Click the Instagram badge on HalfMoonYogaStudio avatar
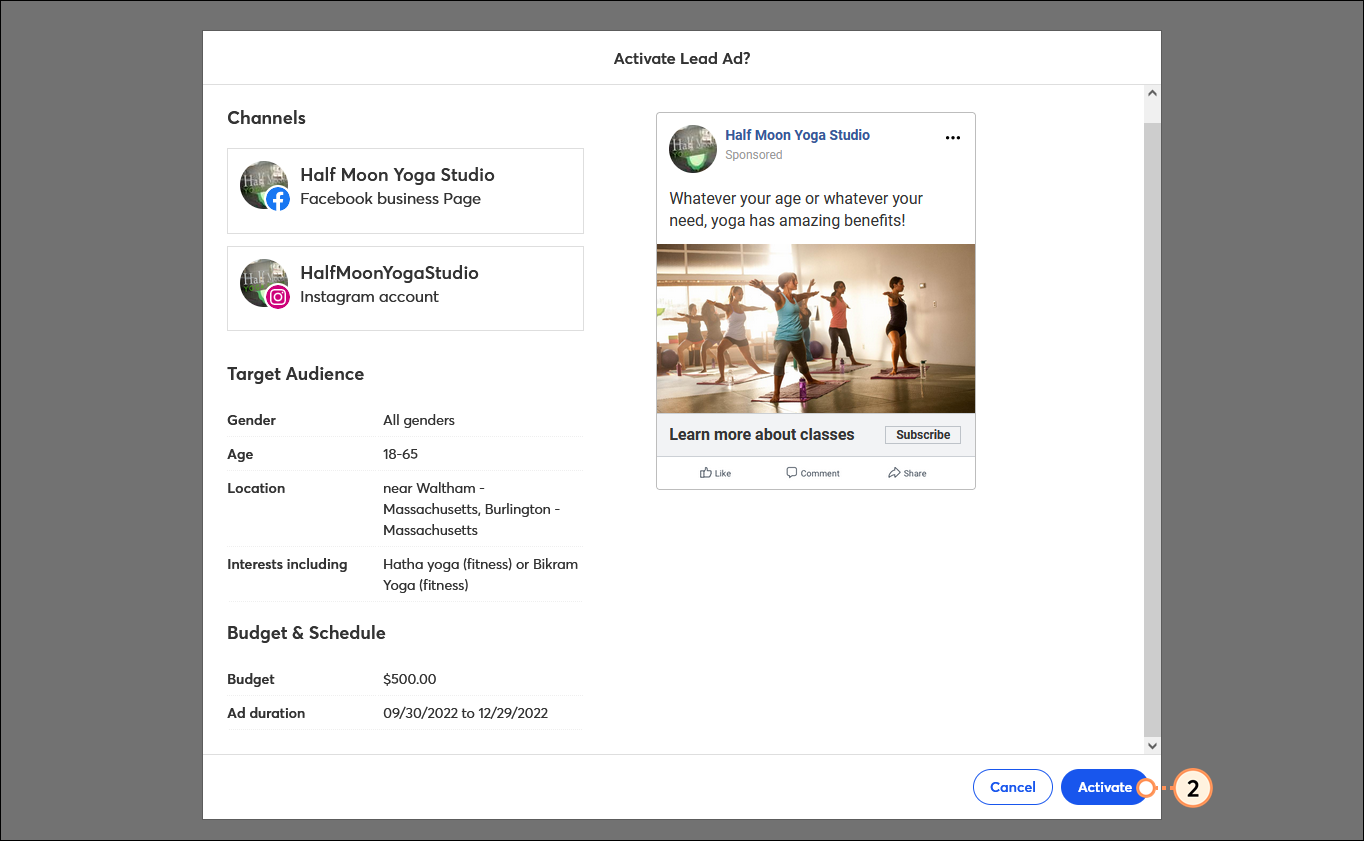The width and height of the screenshot is (1364, 841). (278, 297)
